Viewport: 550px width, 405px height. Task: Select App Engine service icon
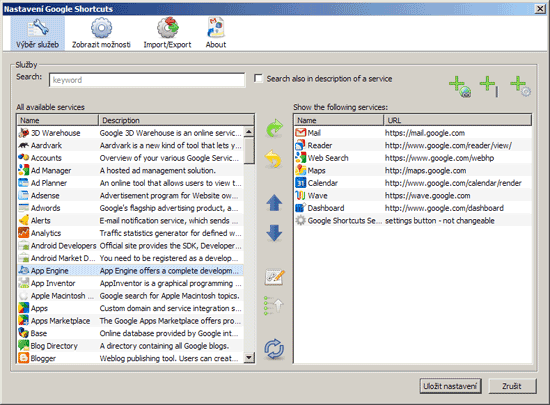coord(24,270)
